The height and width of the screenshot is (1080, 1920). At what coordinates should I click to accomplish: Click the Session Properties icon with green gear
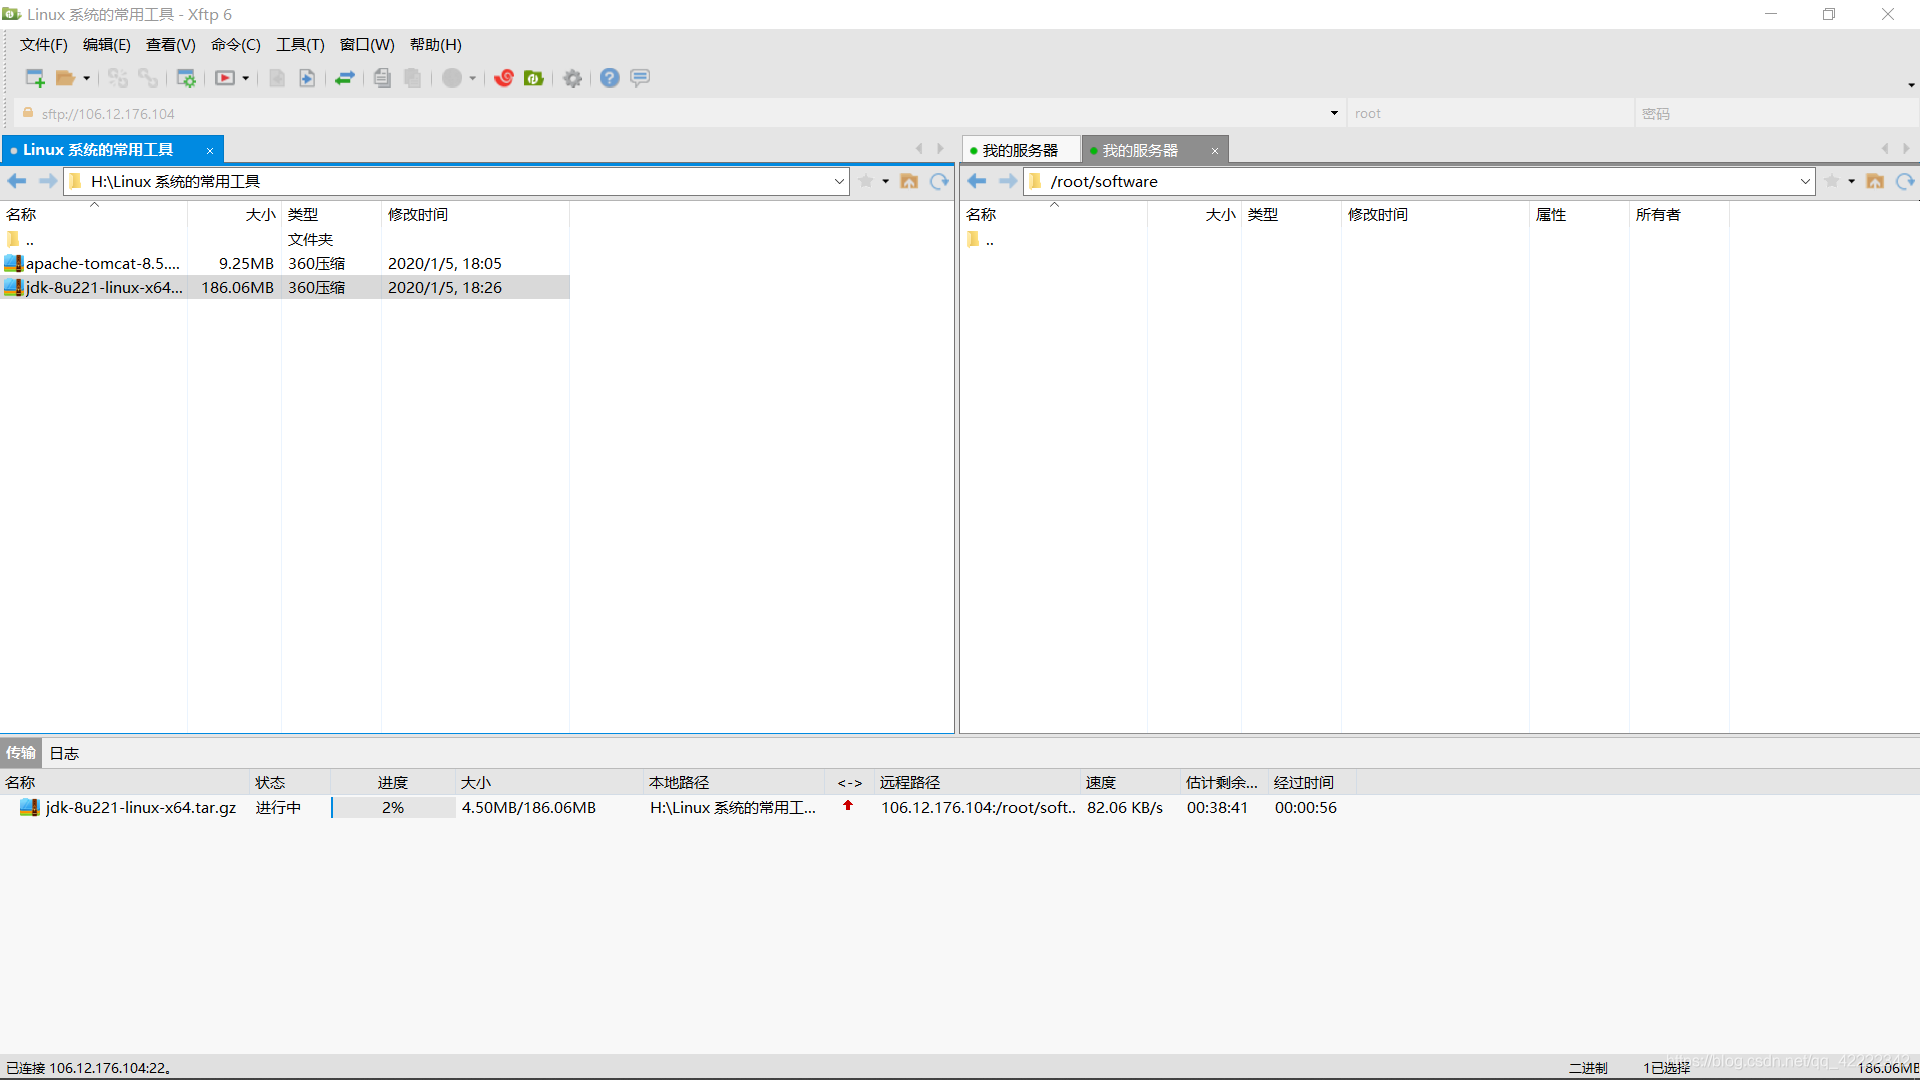[186, 78]
